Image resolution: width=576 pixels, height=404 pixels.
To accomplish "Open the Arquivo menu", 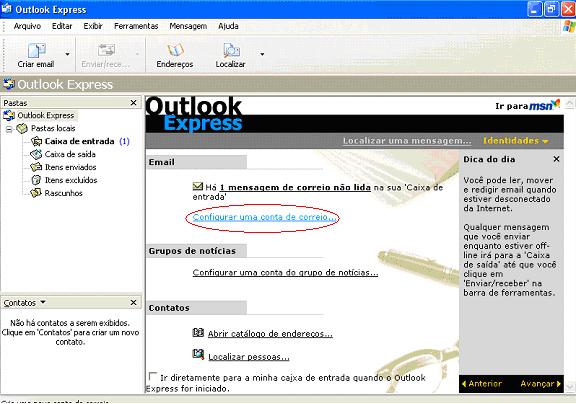I will pyautogui.click(x=27, y=26).
